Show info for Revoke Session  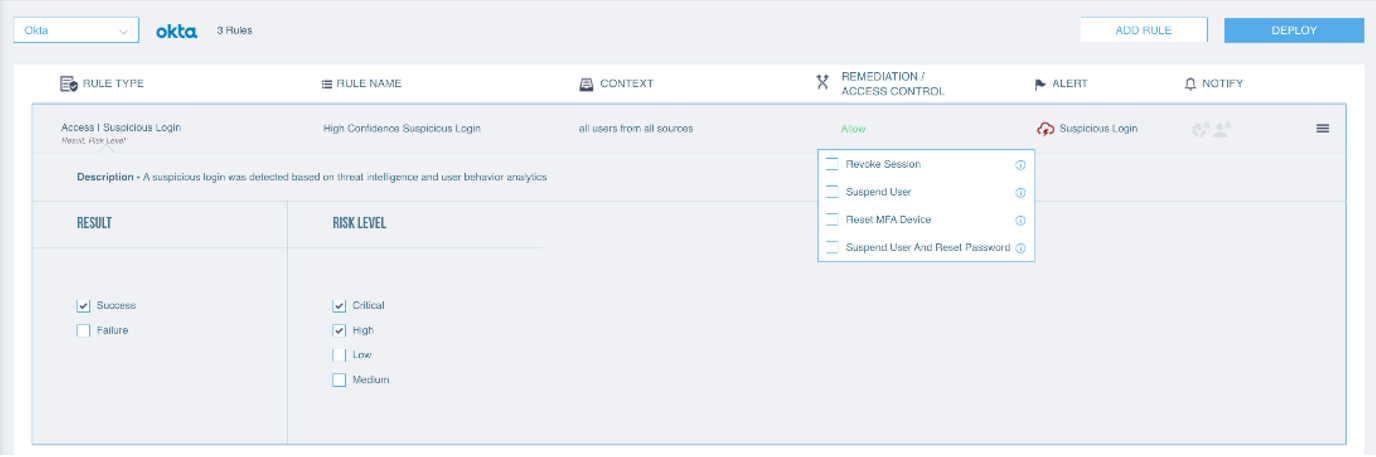coord(1020,165)
